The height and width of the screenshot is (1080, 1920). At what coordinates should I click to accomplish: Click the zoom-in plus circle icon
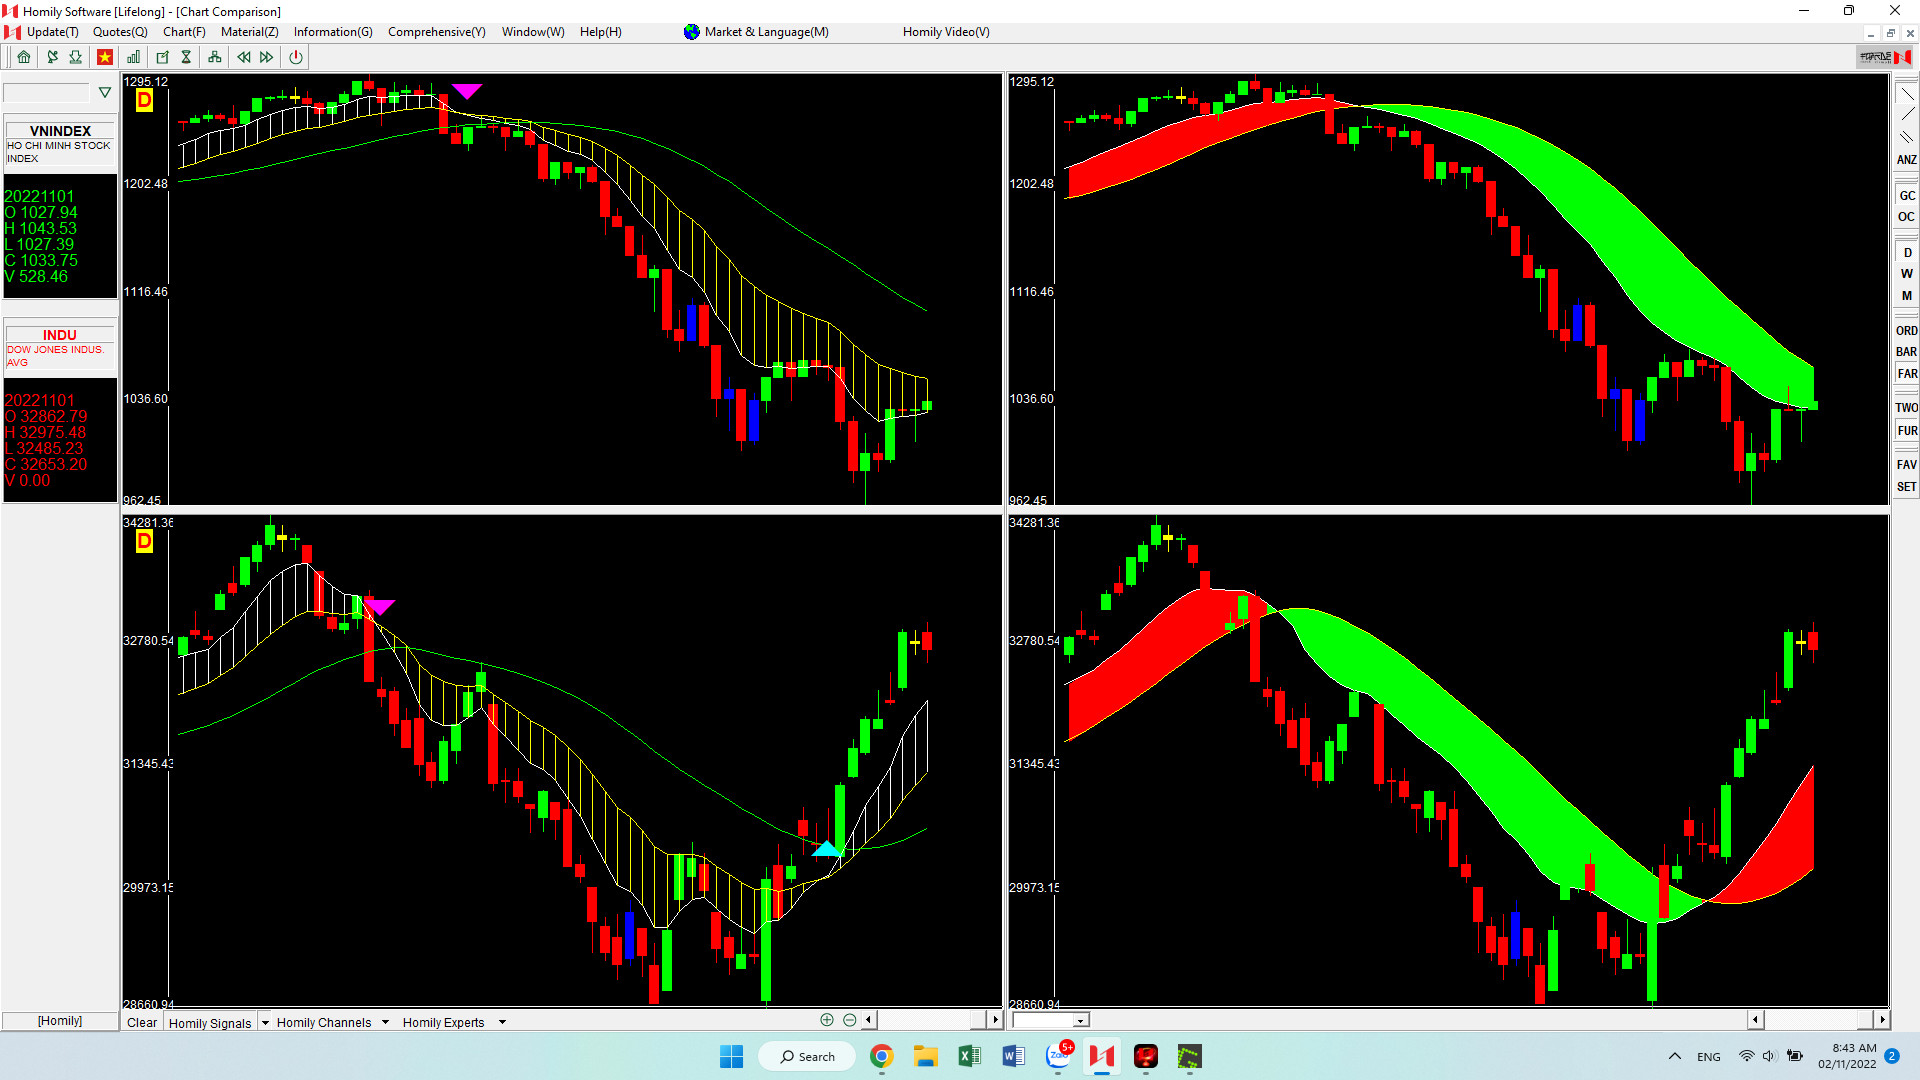(827, 1020)
